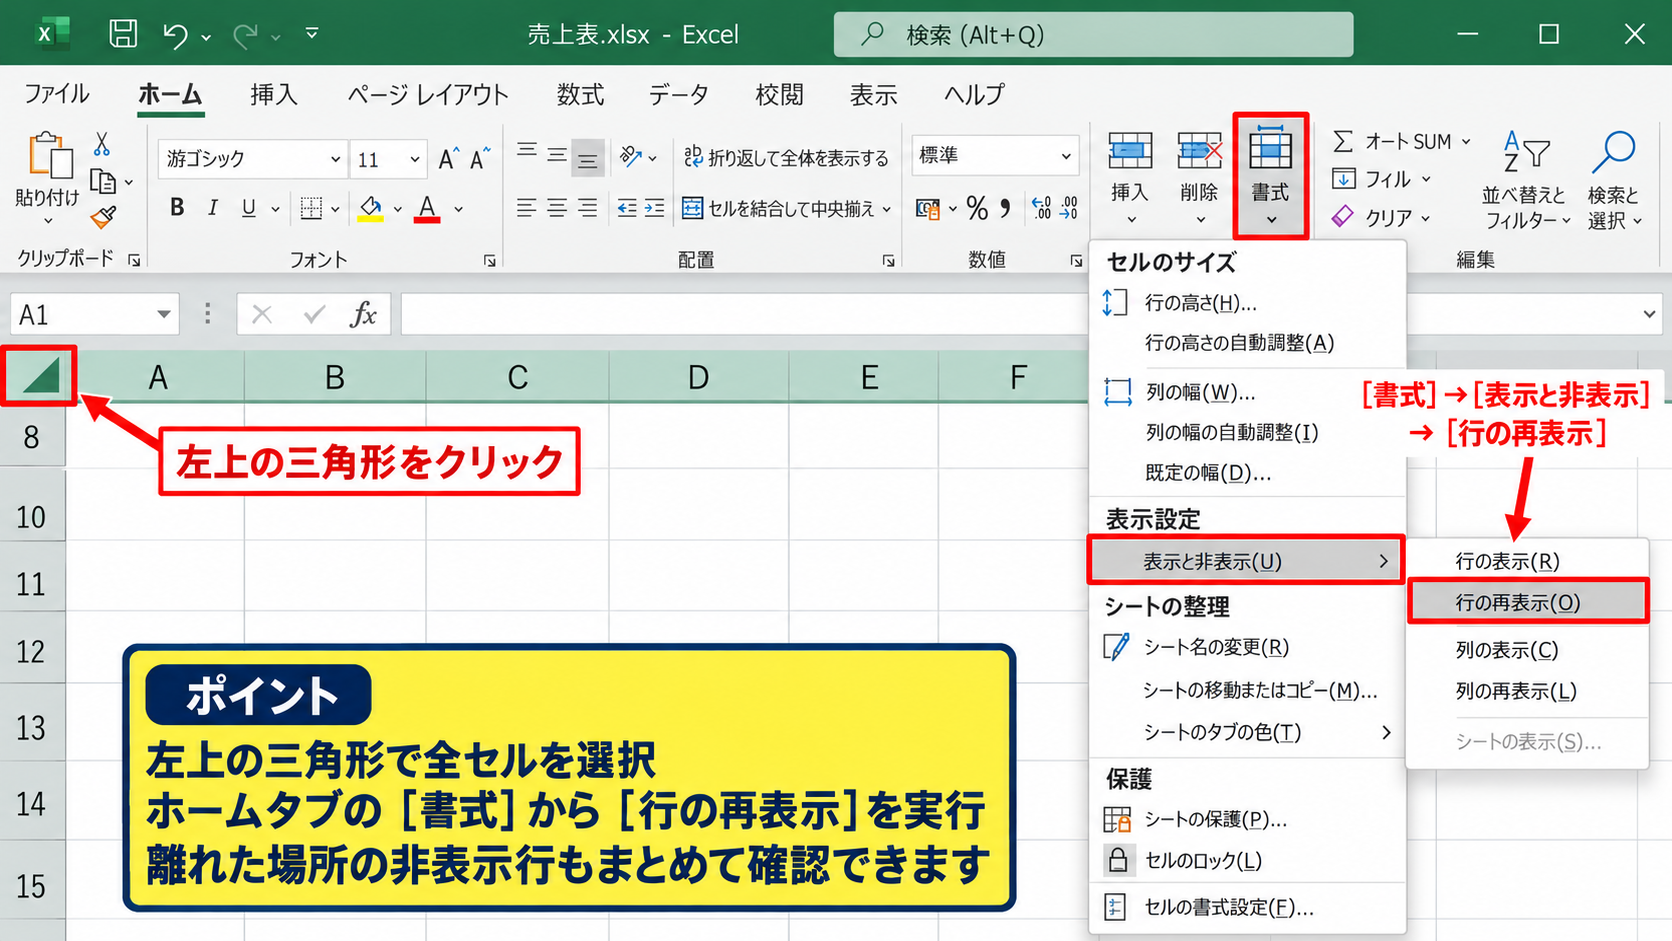The width and height of the screenshot is (1672, 941).
Task: Open the font name dropdown 游ゴシック
Action: (x=335, y=159)
